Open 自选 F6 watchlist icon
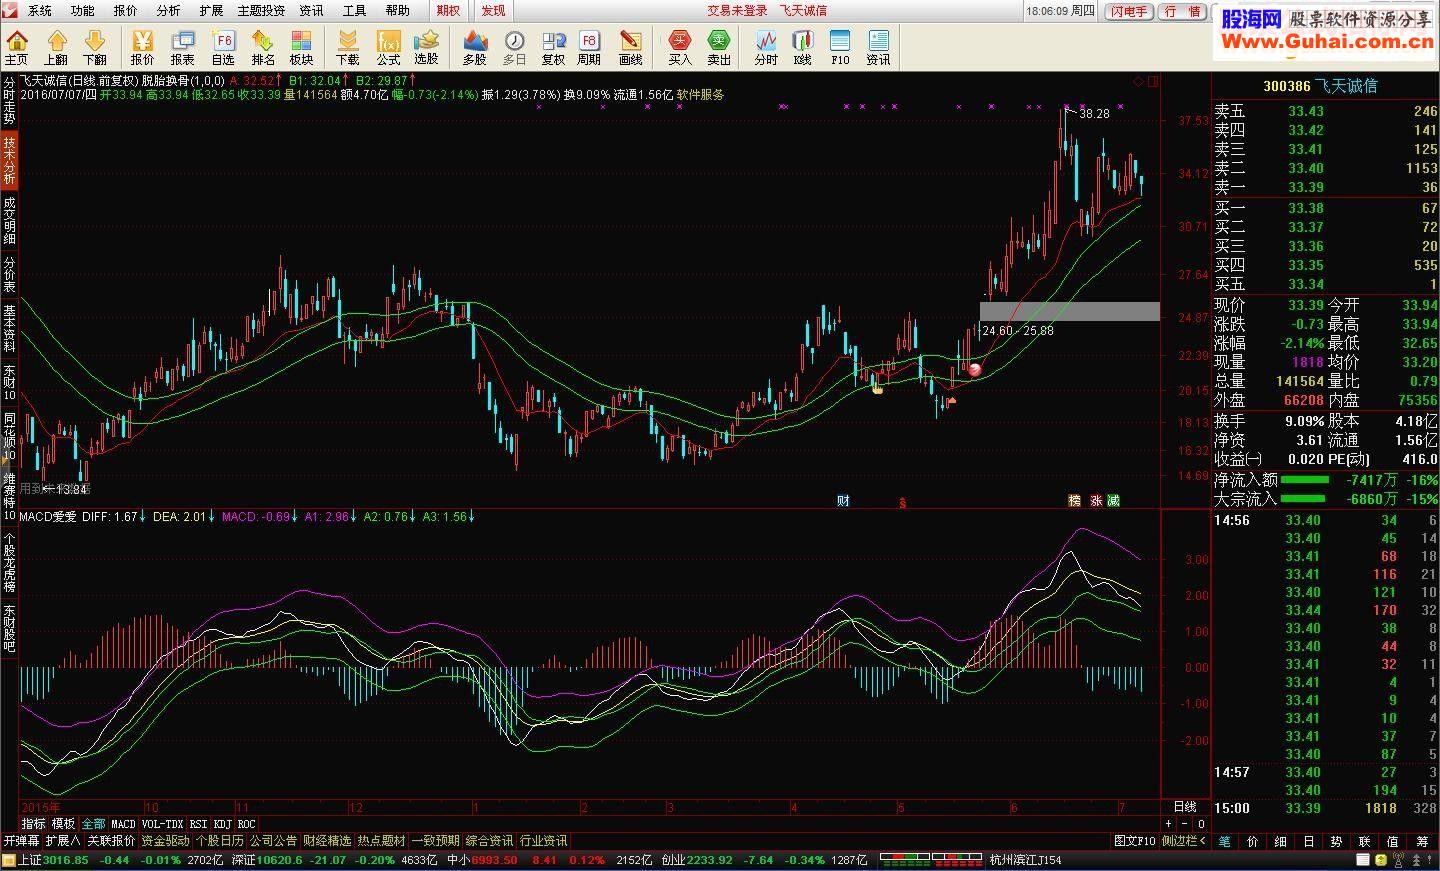The height and width of the screenshot is (871, 1440). [x=223, y=47]
